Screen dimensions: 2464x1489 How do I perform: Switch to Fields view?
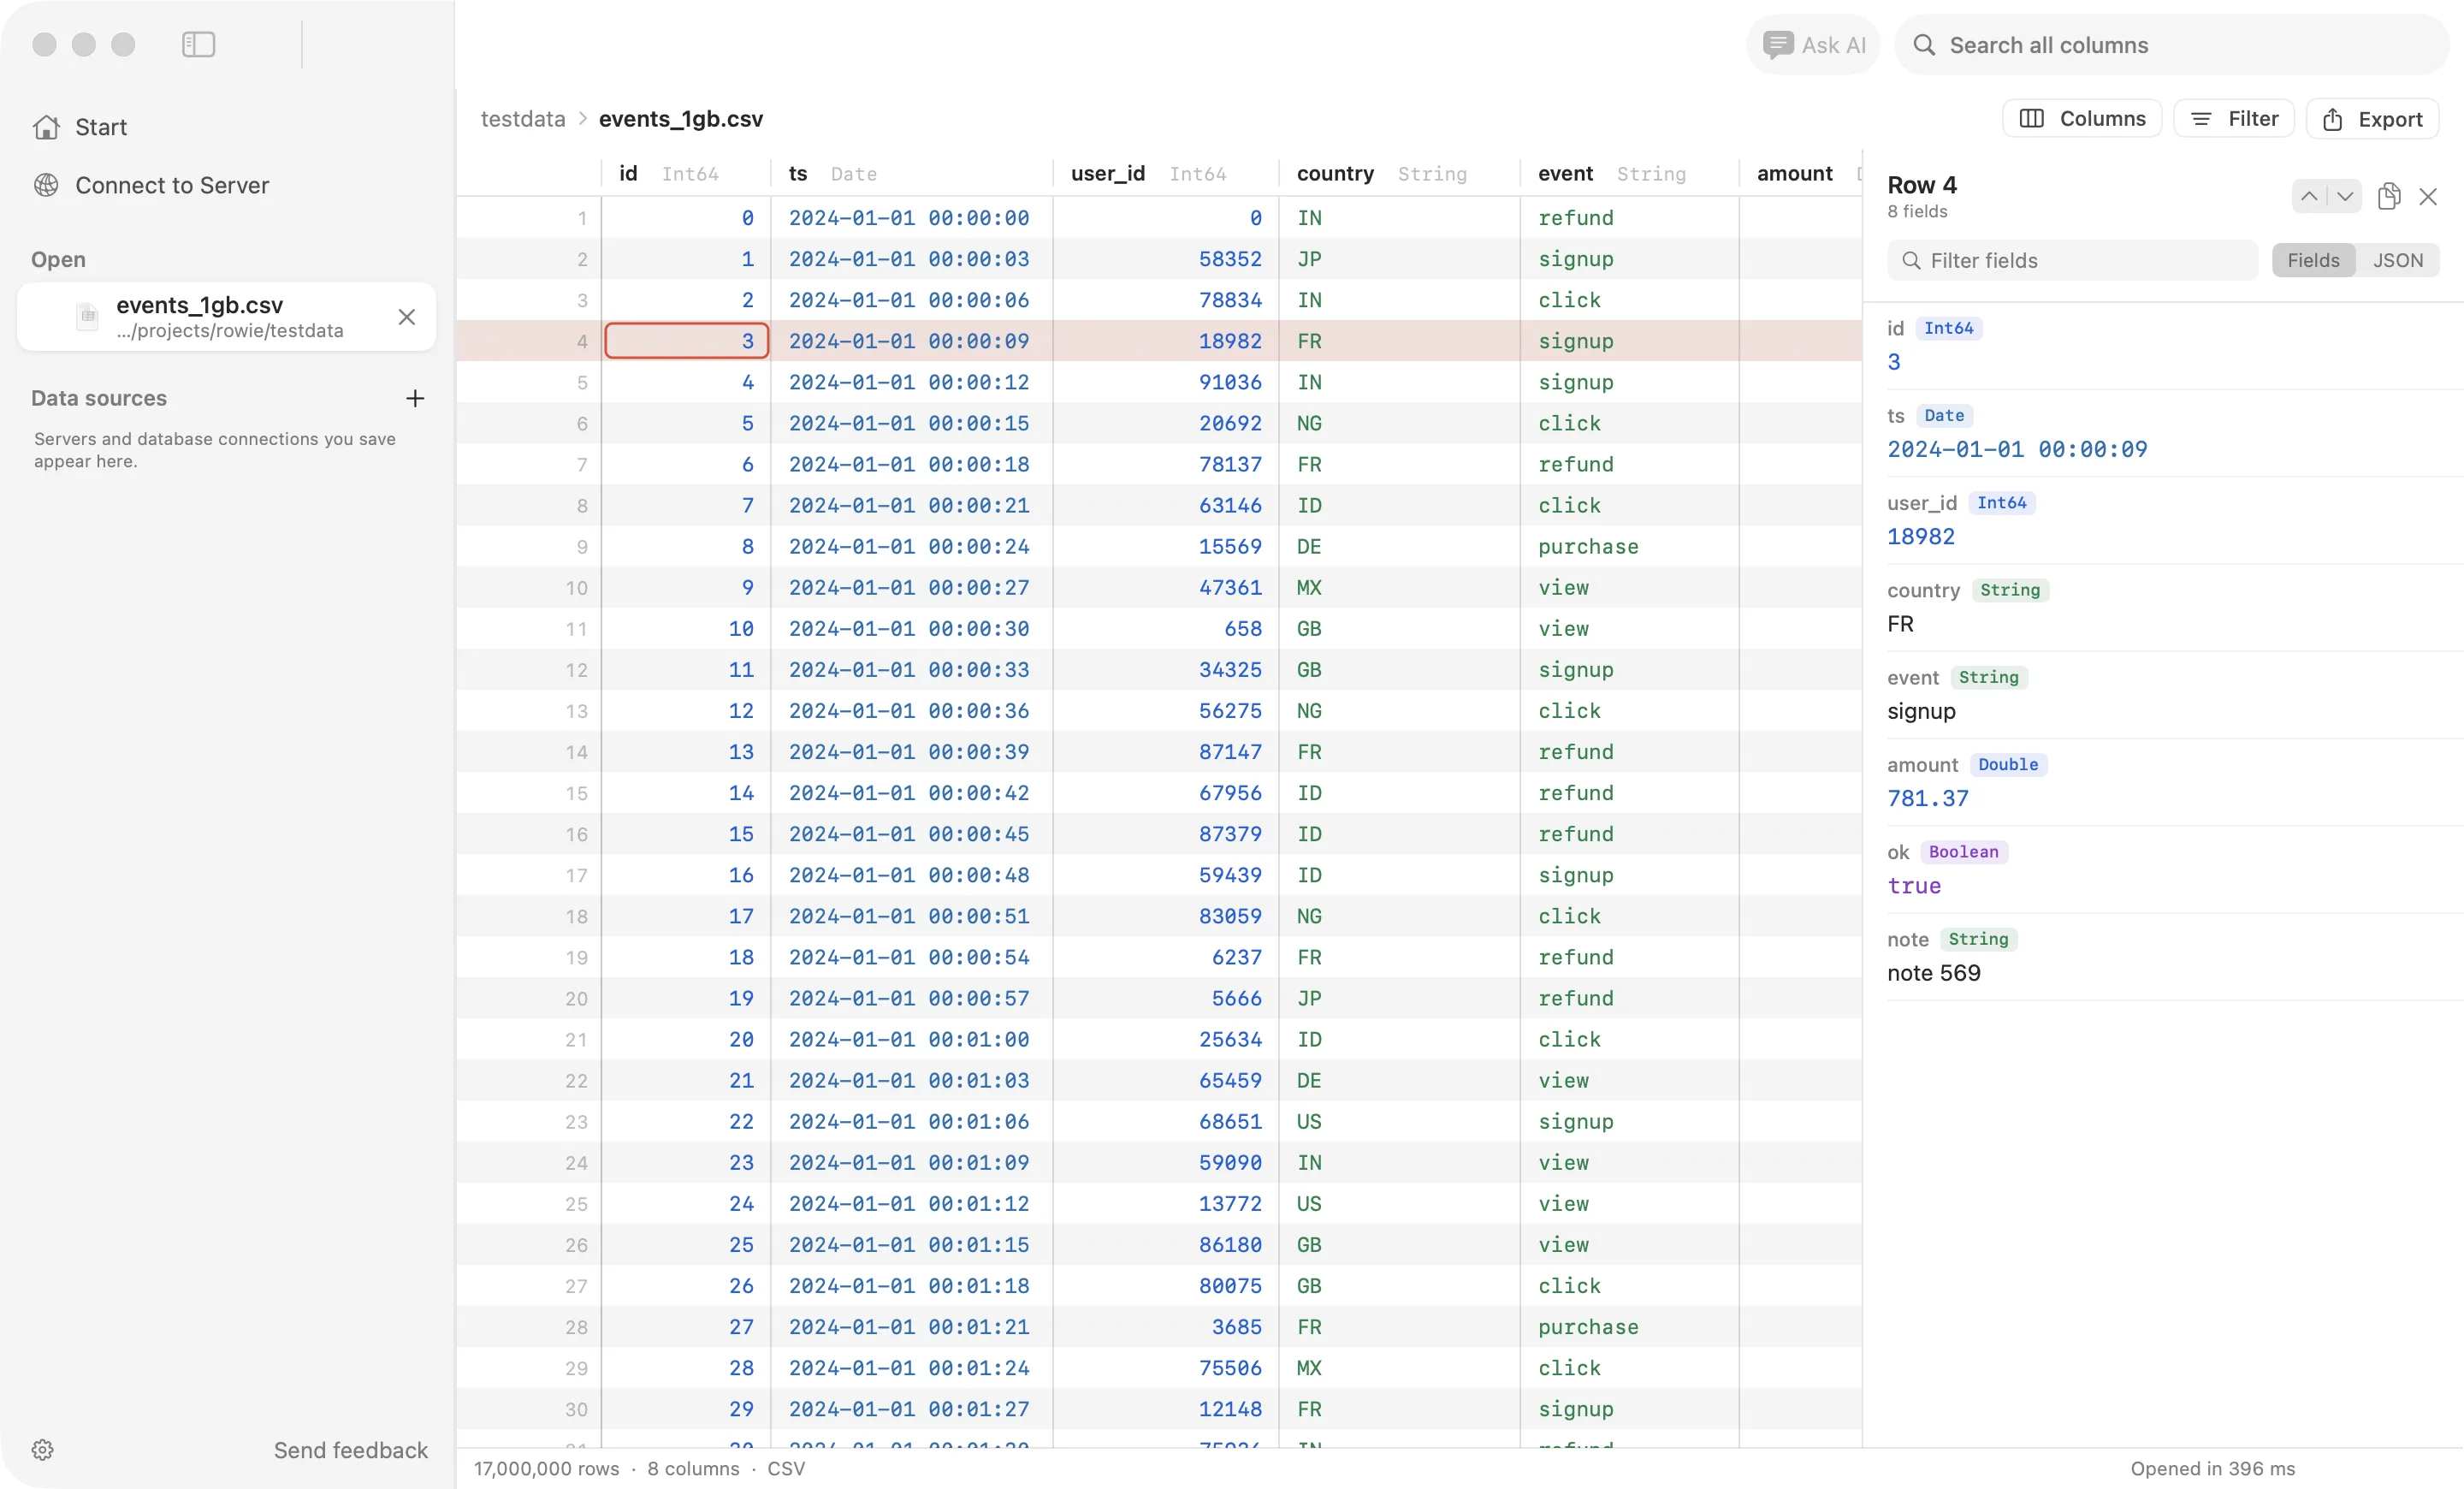2313,260
